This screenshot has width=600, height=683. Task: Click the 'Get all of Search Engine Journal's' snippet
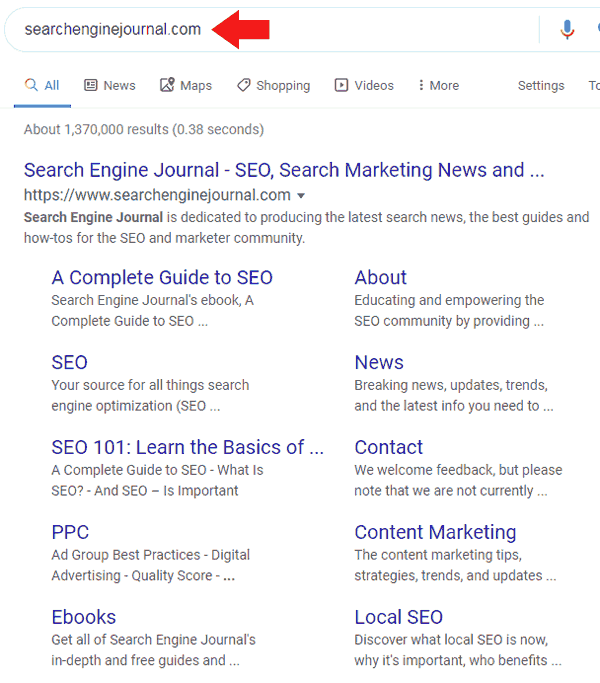[153, 650]
